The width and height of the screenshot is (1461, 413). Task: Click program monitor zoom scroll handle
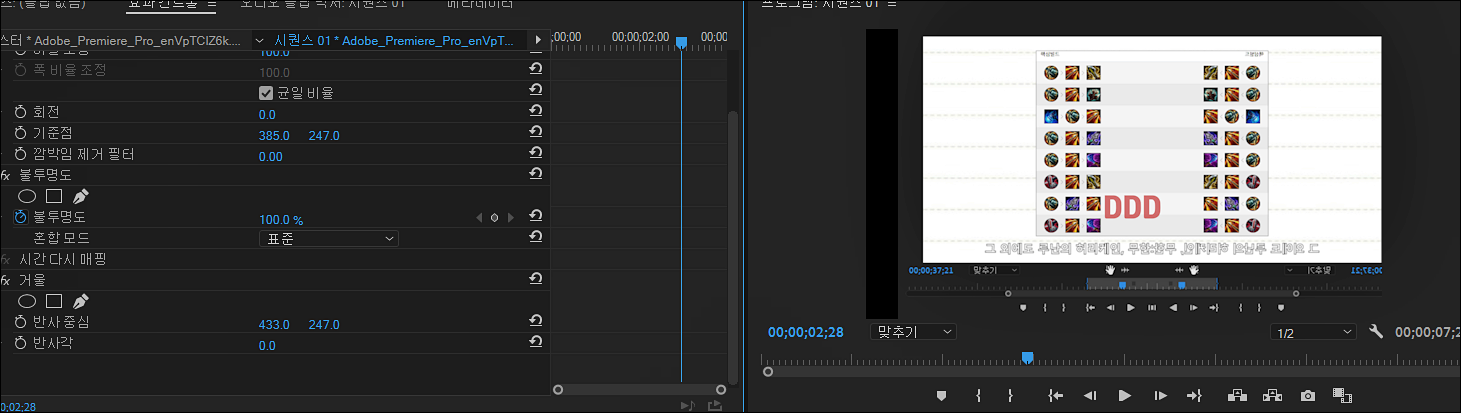768,372
